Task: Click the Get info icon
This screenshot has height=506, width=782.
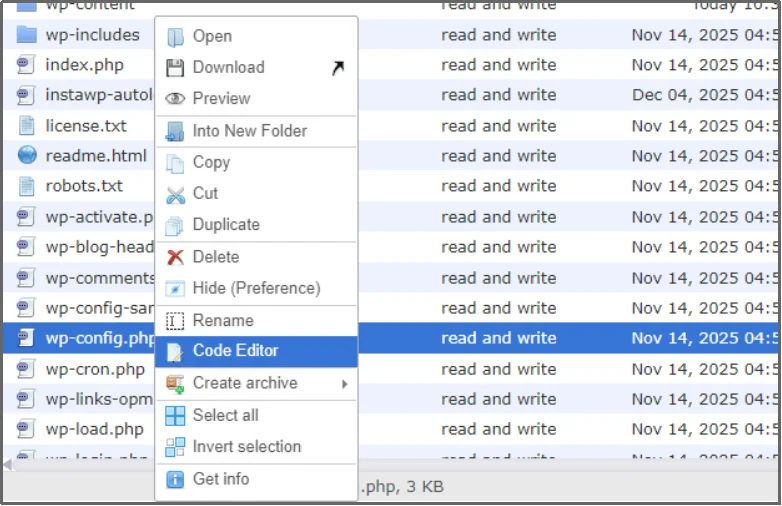Action: coord(175,480)
